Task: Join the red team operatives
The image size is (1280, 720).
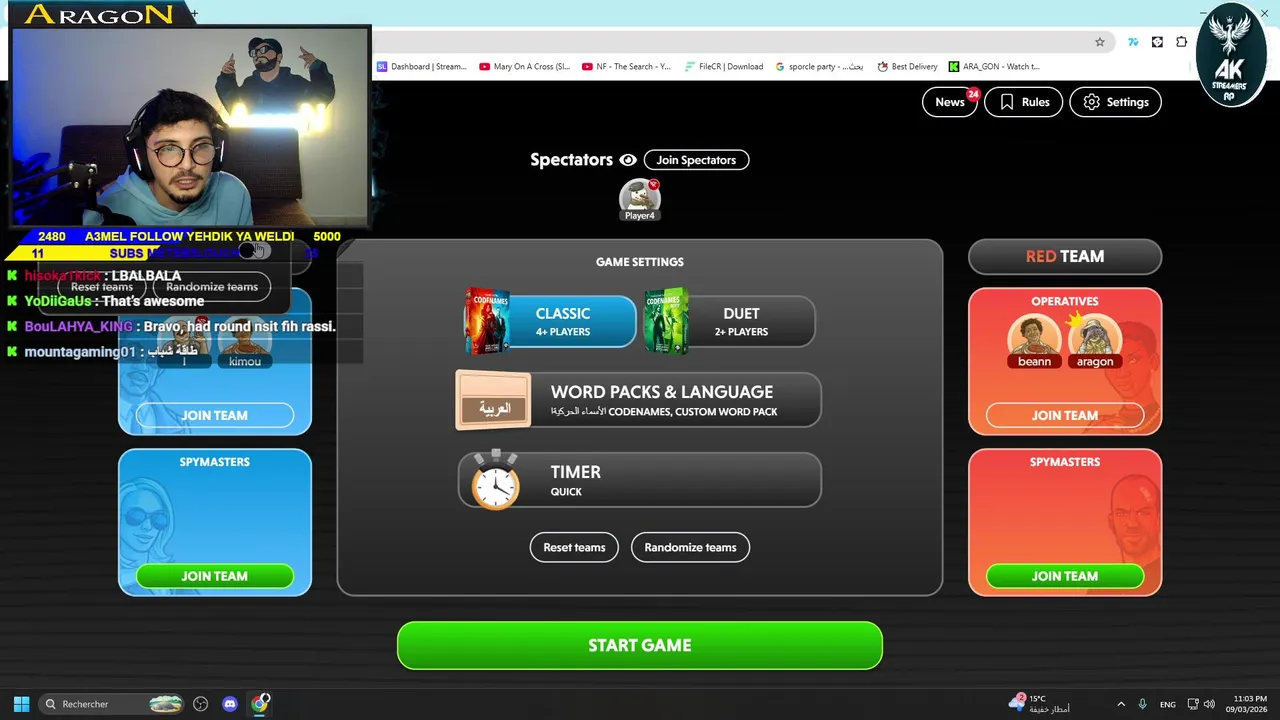Action: tap(1065, 415)
